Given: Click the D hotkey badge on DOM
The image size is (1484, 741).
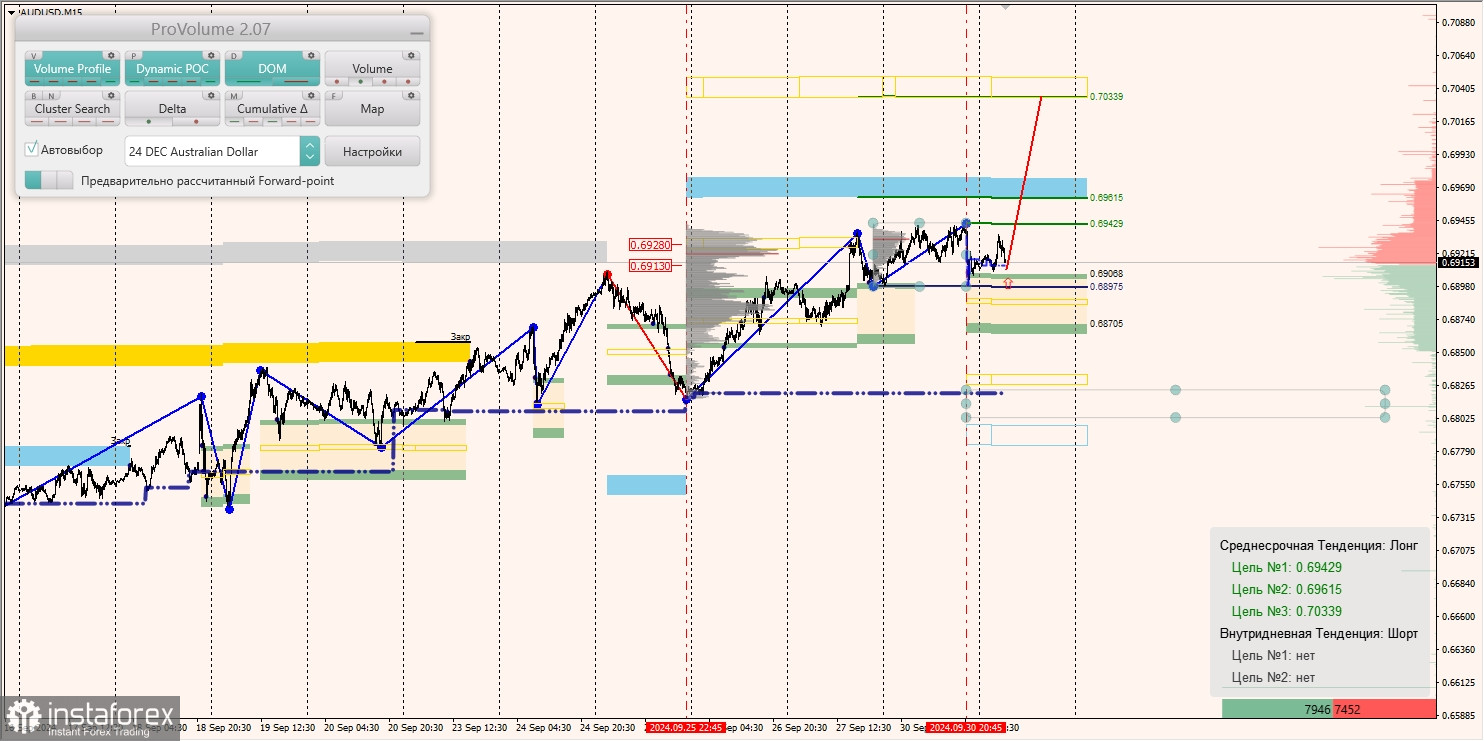Looking at the screenshot, I should (x=234, y=56).
